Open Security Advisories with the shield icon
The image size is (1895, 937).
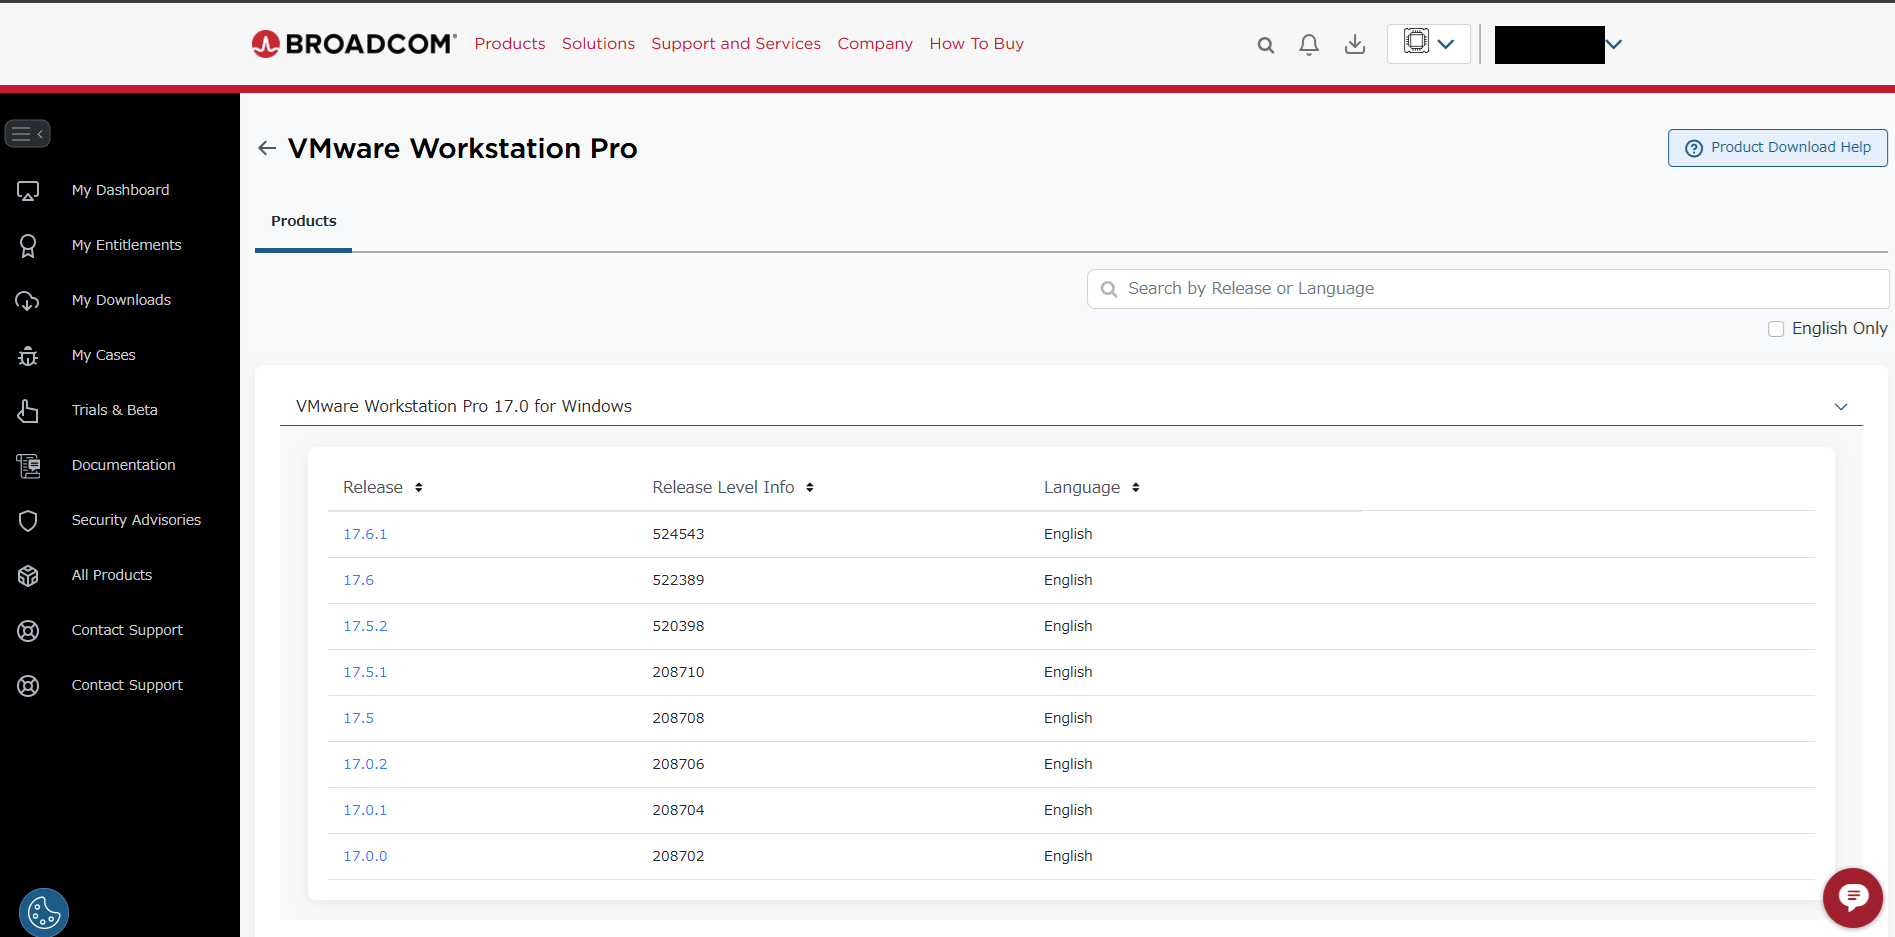coord(27,520)
